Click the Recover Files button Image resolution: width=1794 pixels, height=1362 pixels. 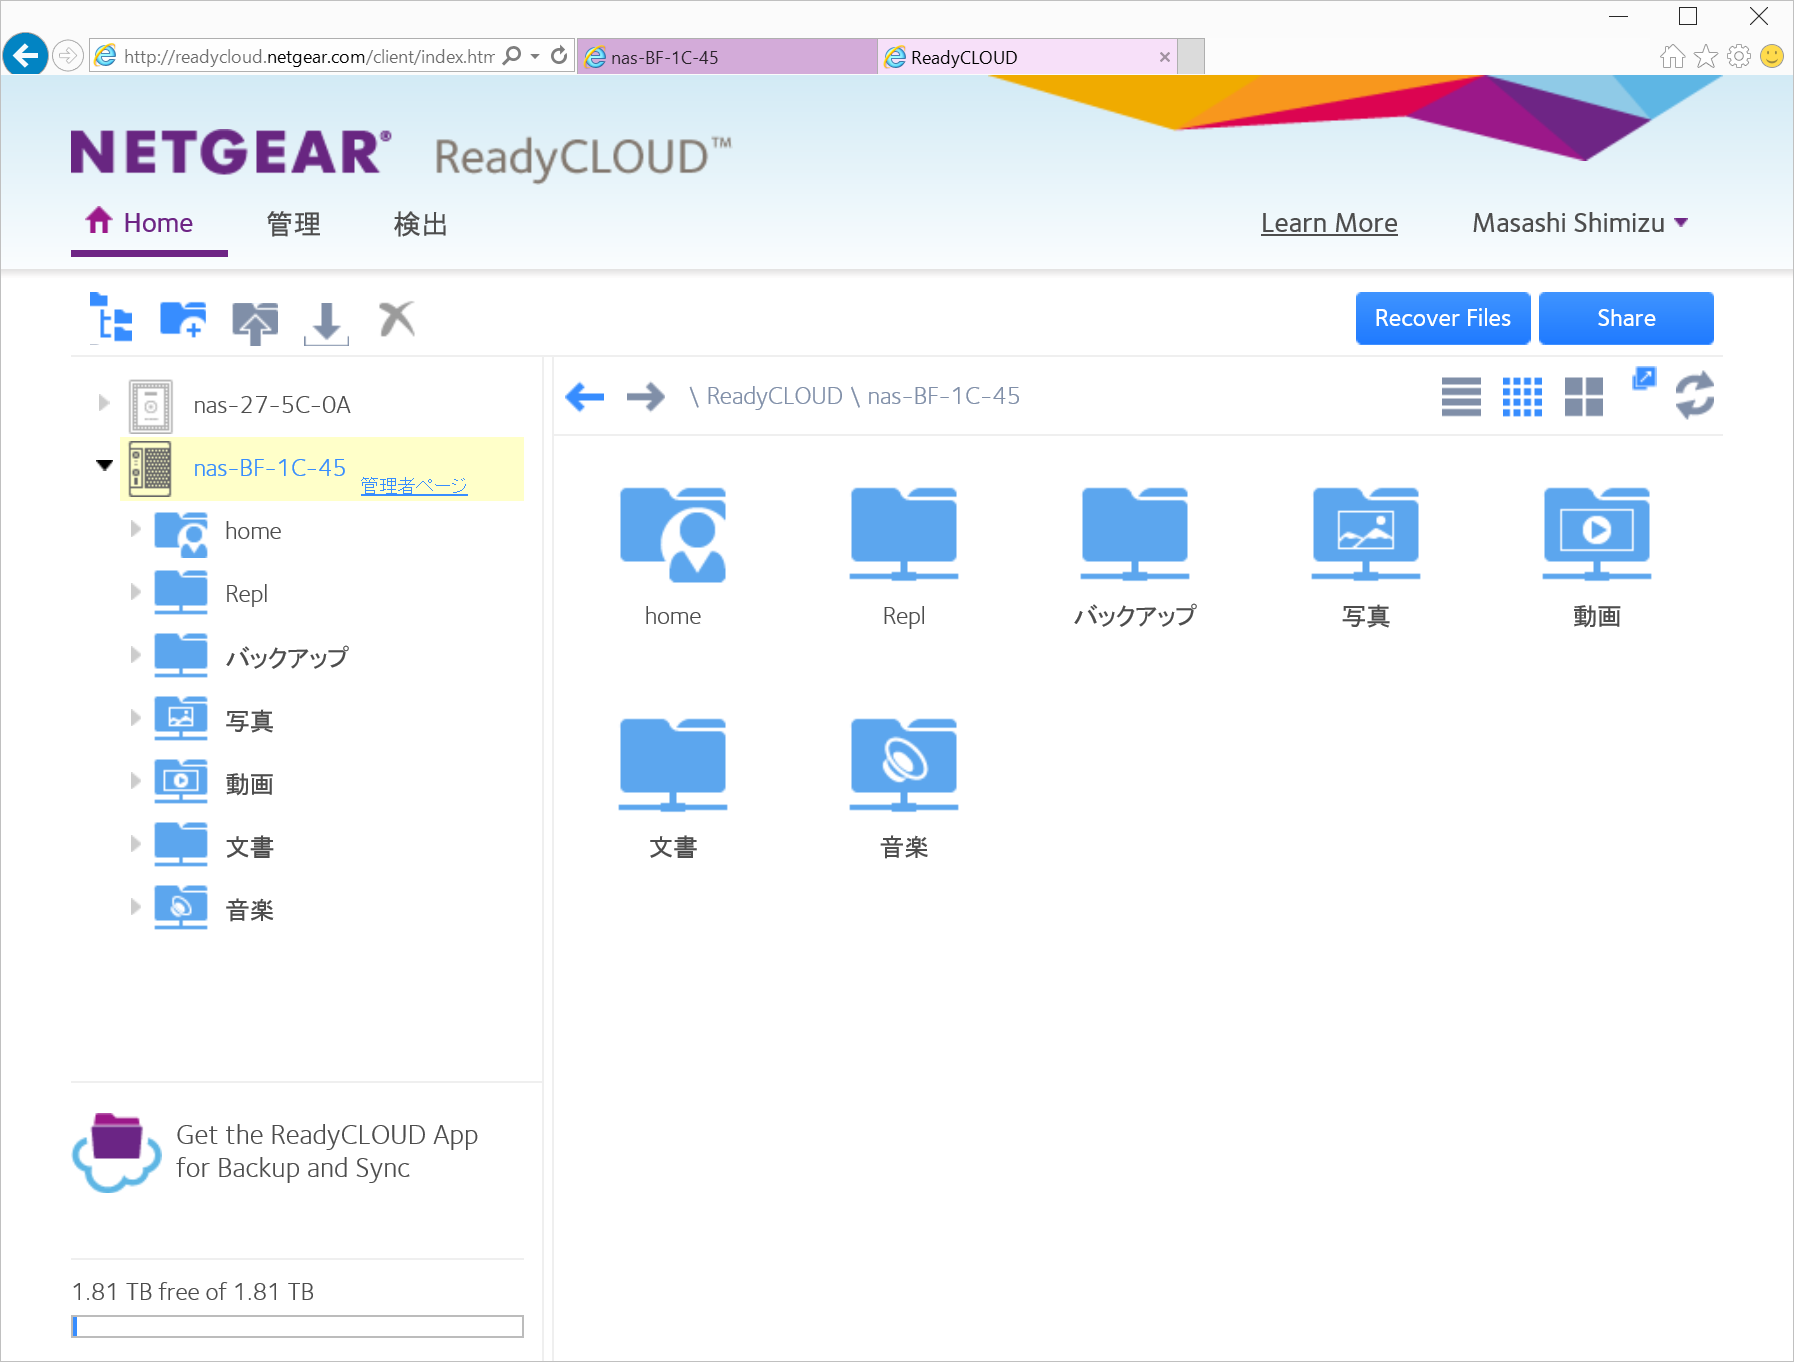pyautogui.click(x=1442, y=318)
